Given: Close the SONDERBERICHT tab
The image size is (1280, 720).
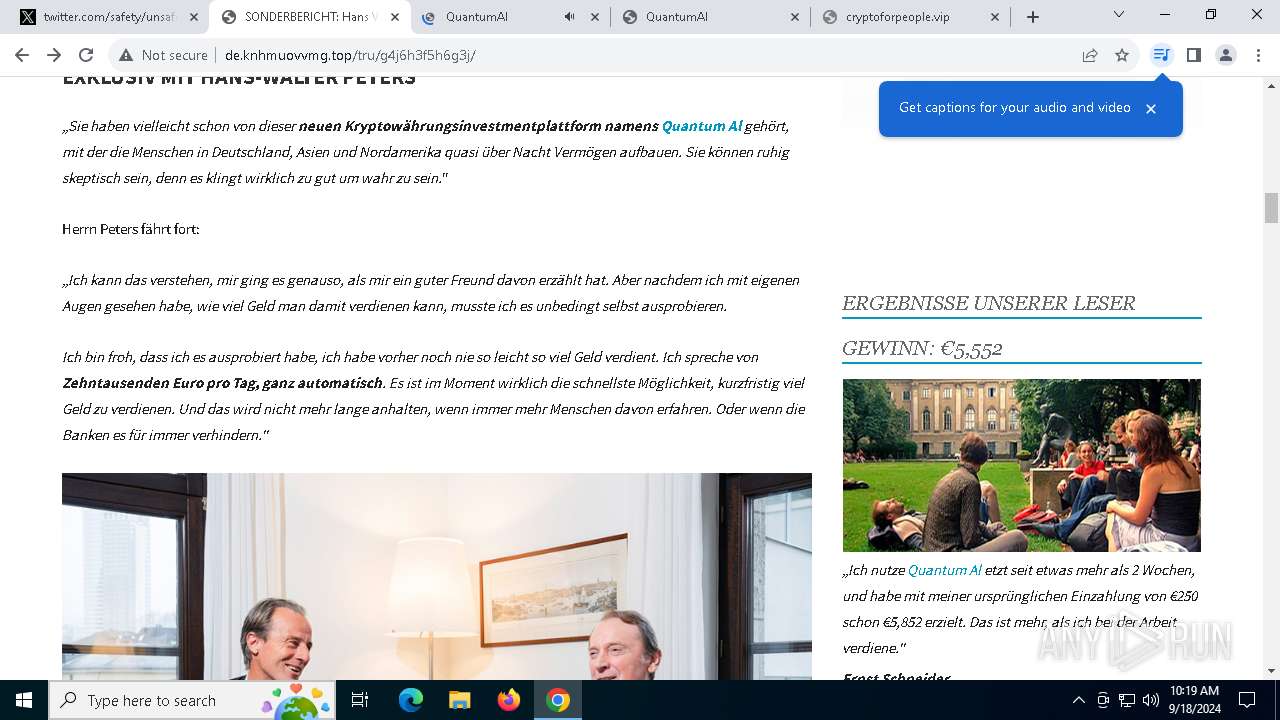Looking at the screenshot, I should 394,17.
